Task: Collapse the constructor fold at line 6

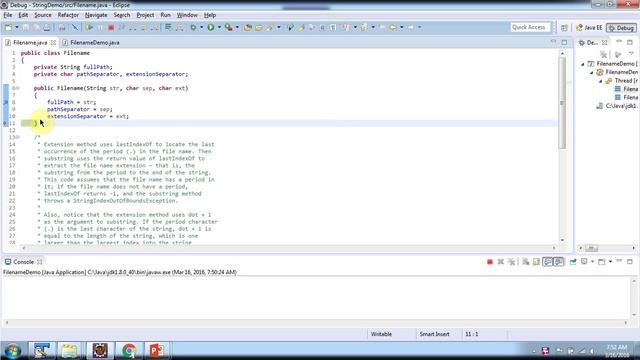Action: (18, 88)
